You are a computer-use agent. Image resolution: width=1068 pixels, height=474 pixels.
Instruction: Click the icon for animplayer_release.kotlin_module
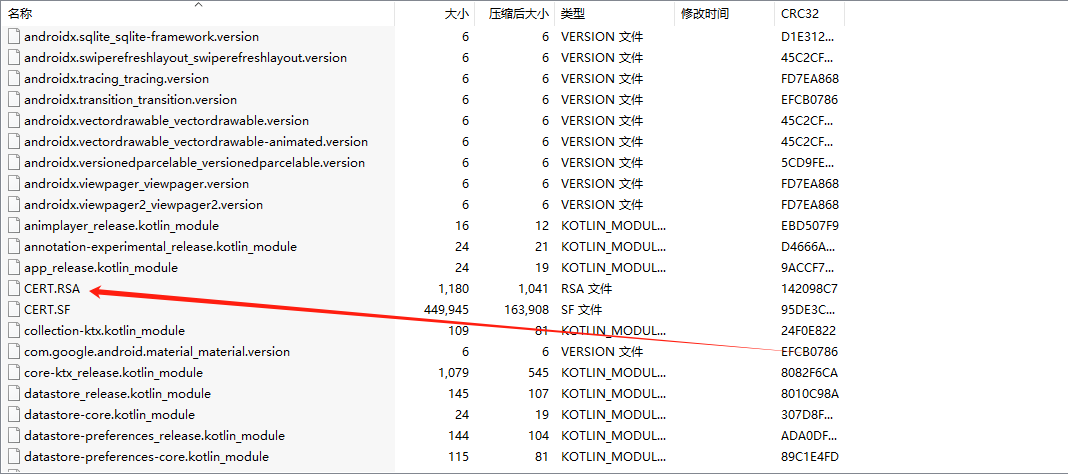pyautogui.click(x=13, y=226)
